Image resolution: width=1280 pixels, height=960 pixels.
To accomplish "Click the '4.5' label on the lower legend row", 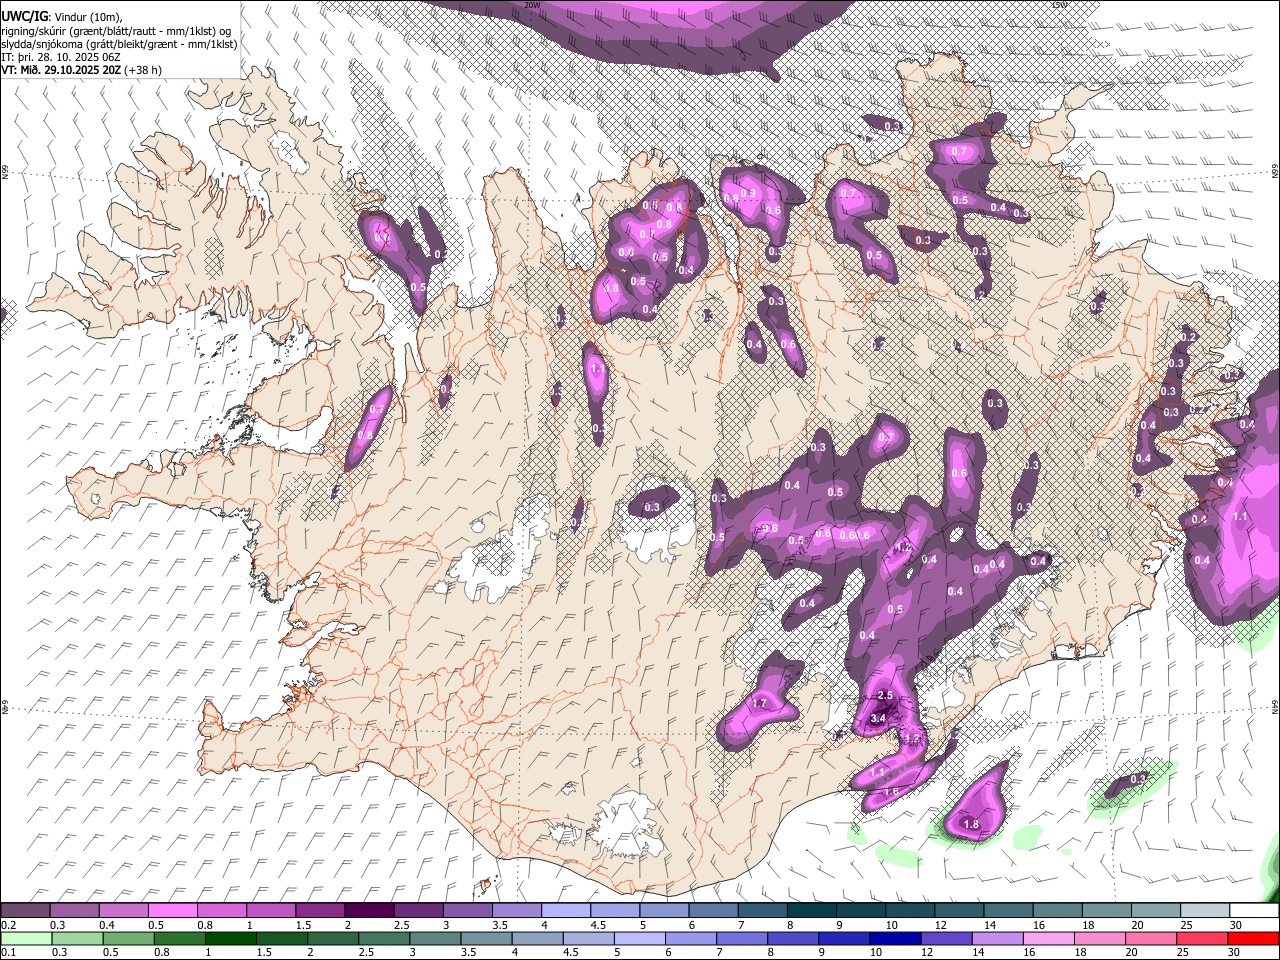I will coord(570,953).
